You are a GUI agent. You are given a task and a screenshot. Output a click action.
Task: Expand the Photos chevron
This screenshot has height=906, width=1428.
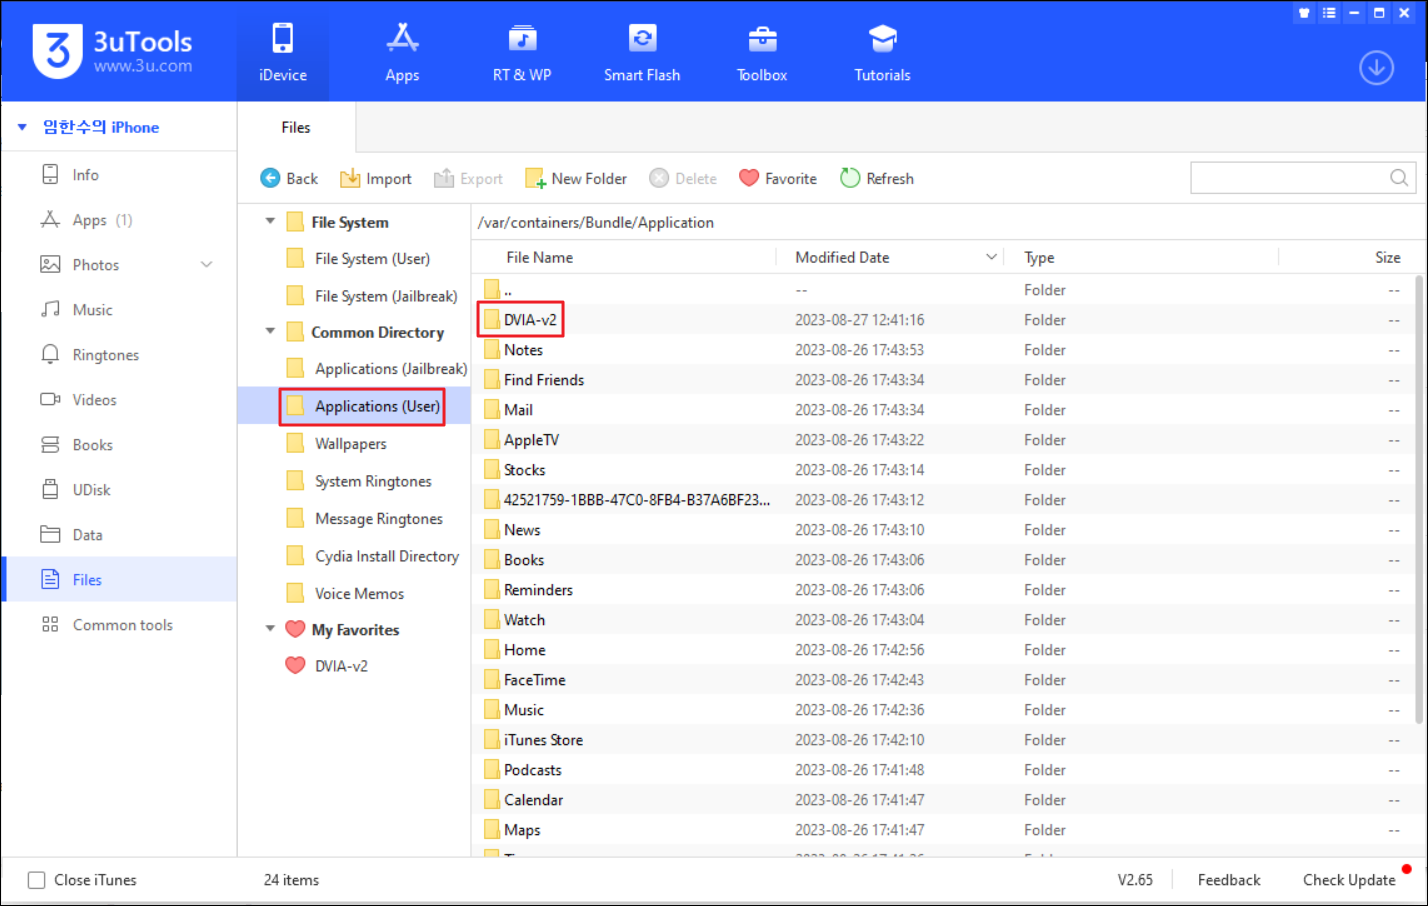click(207, 264)
